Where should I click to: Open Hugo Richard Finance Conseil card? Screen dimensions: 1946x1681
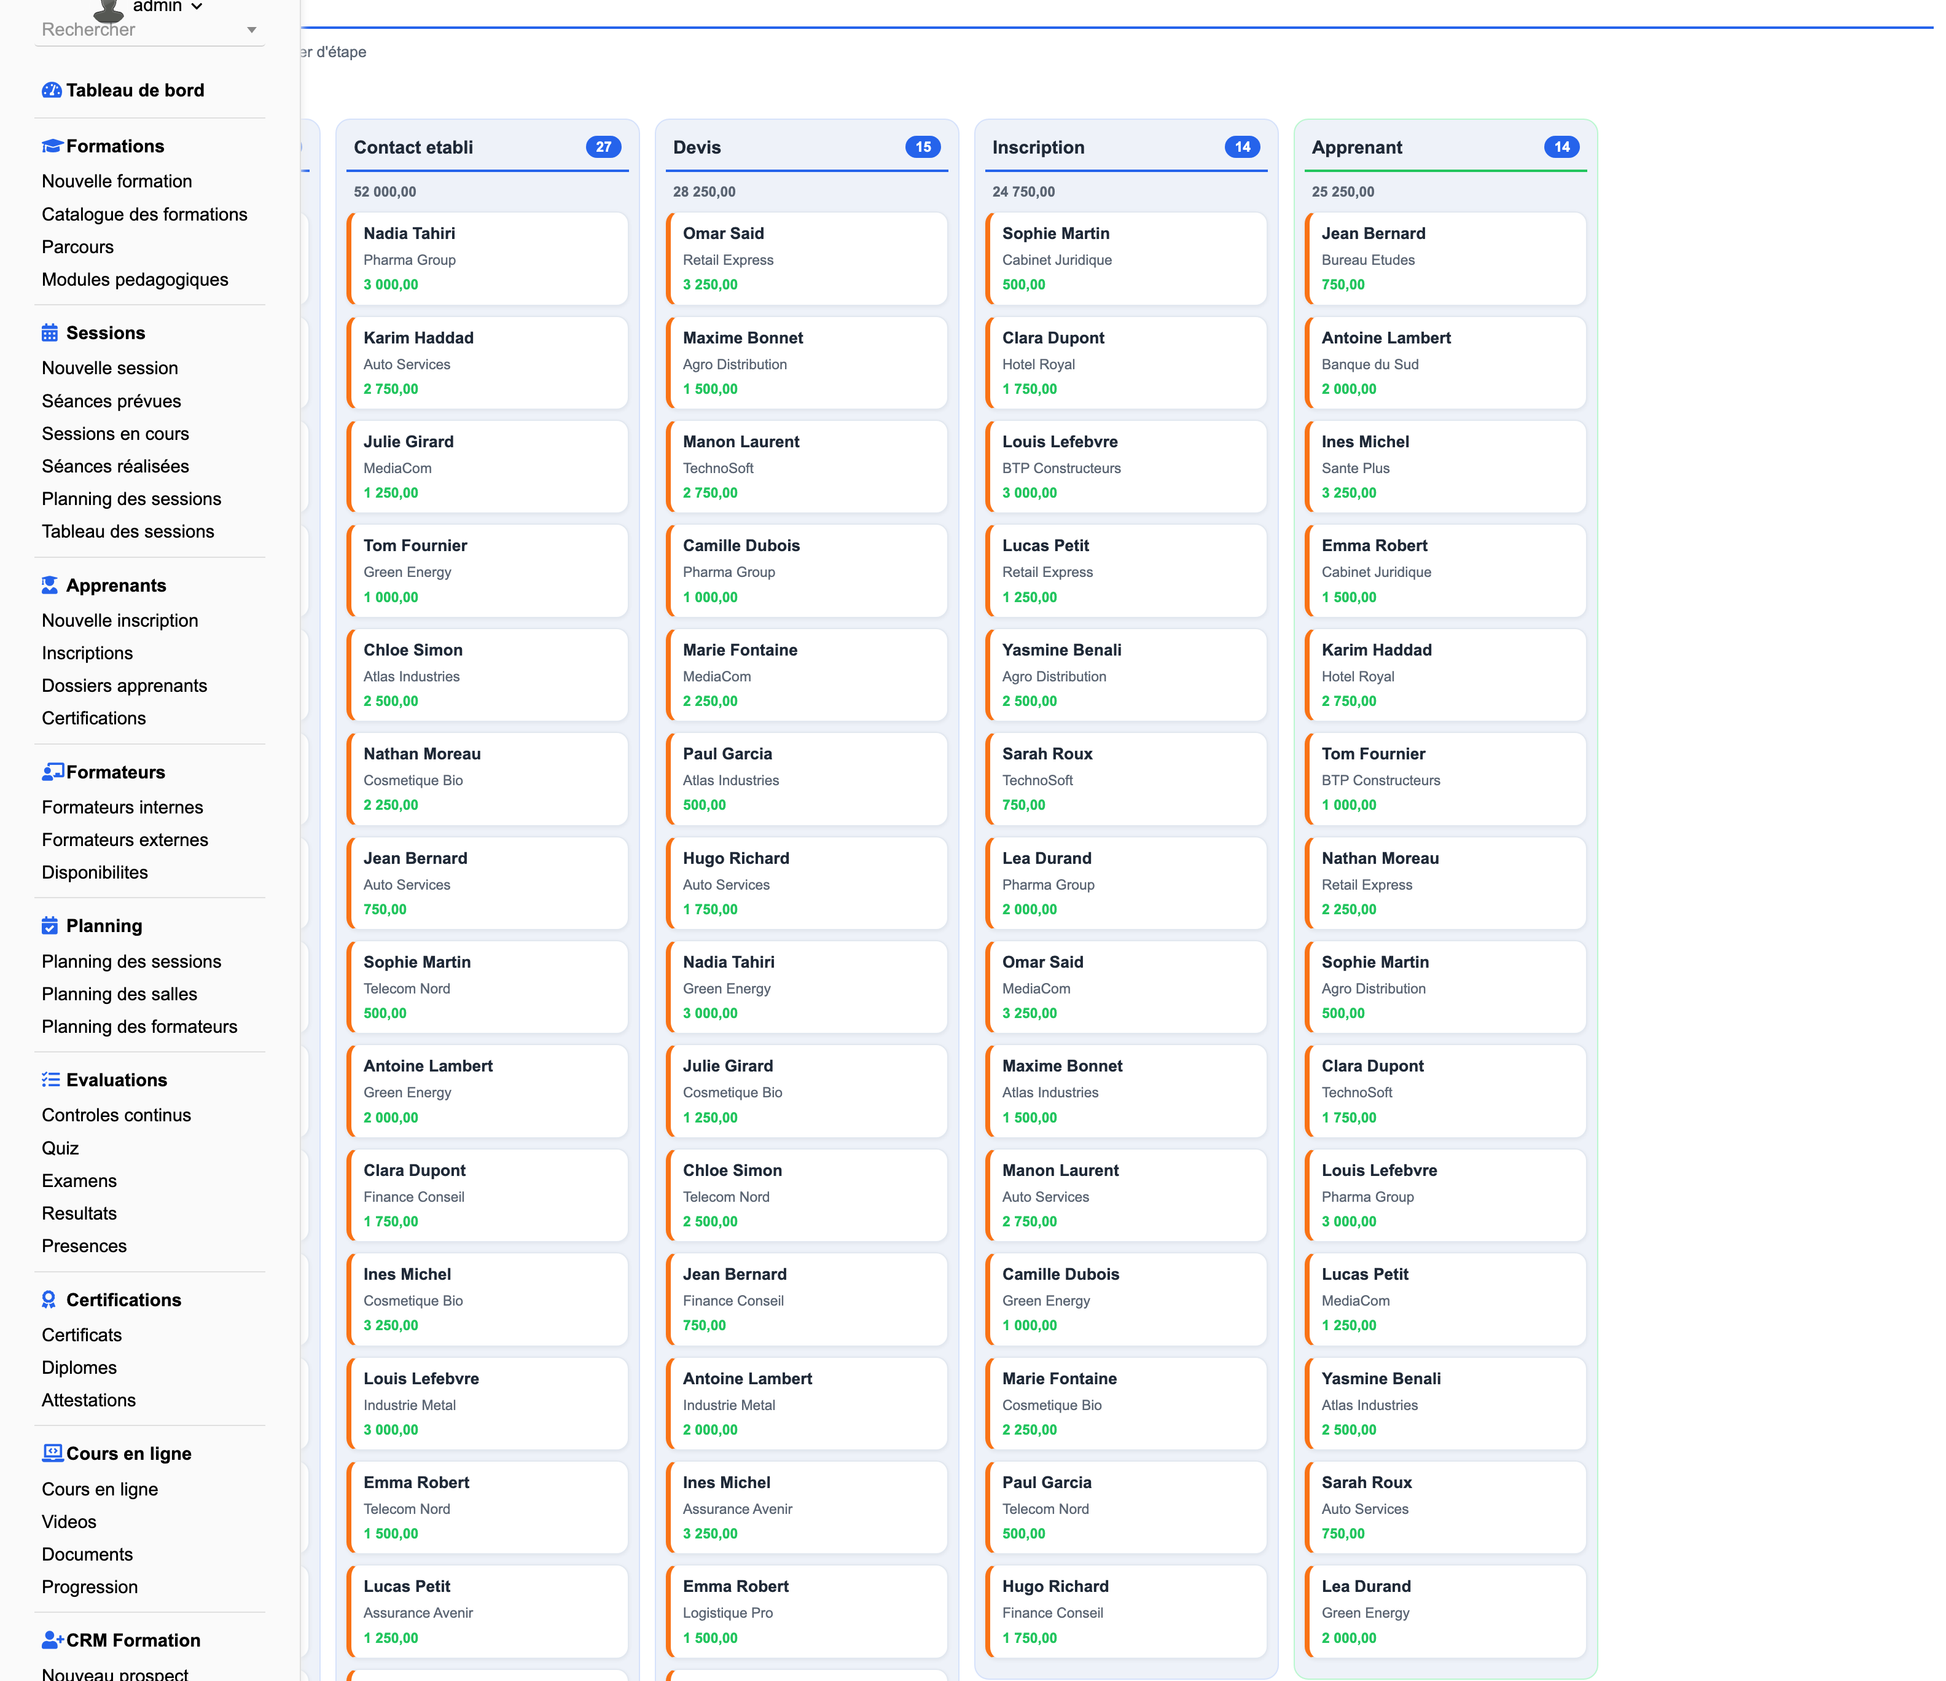pos(1126,1612)
